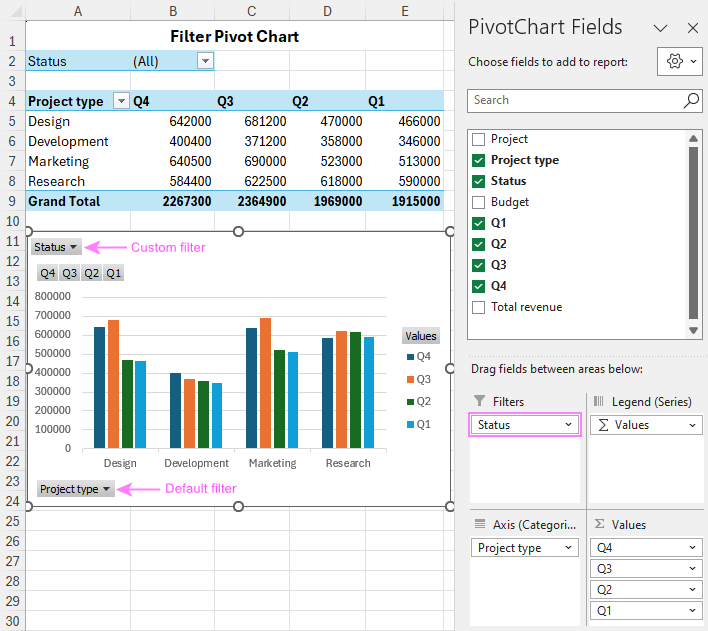The image size is (708, 631).
Task: Click the Q4 legend color marker
Action: tap(410, 357)
